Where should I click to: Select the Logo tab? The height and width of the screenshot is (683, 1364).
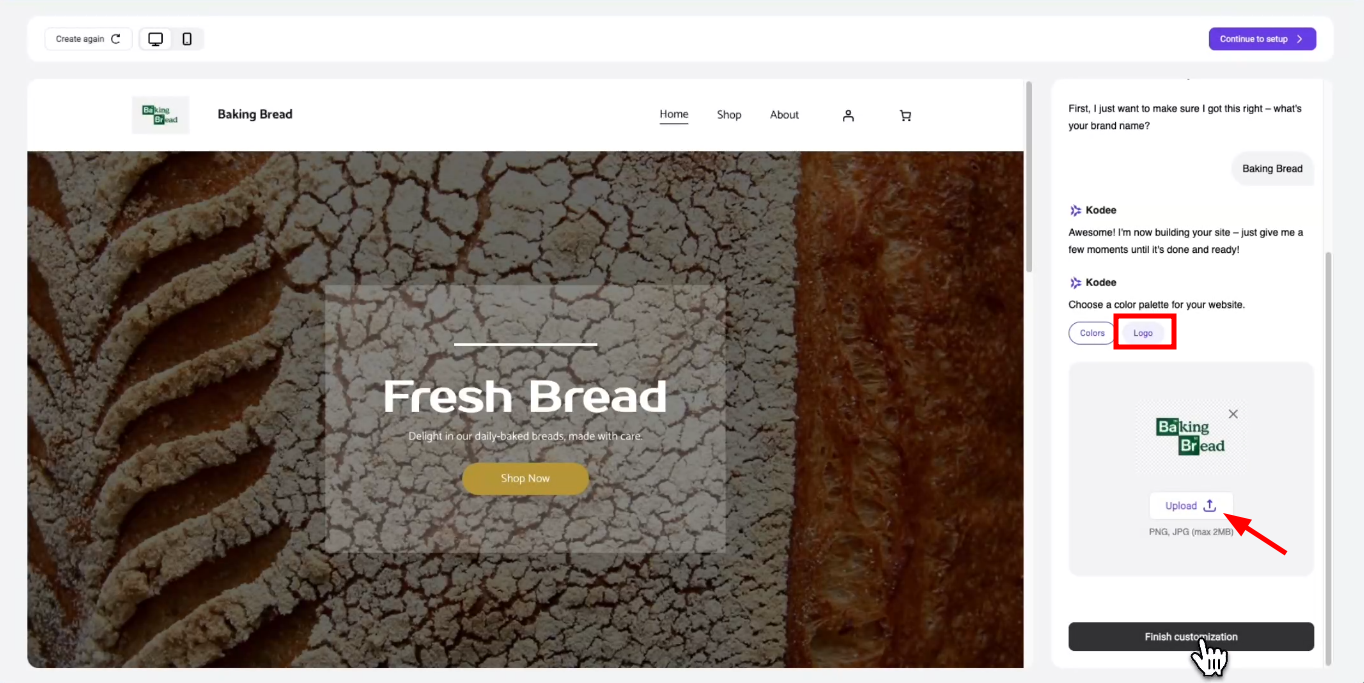(x=1143, y=333)
